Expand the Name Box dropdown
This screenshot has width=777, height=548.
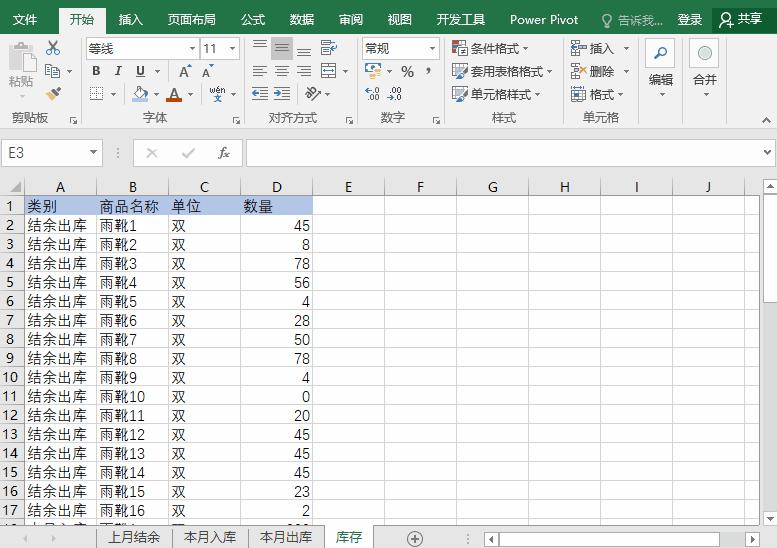point(93,153)
